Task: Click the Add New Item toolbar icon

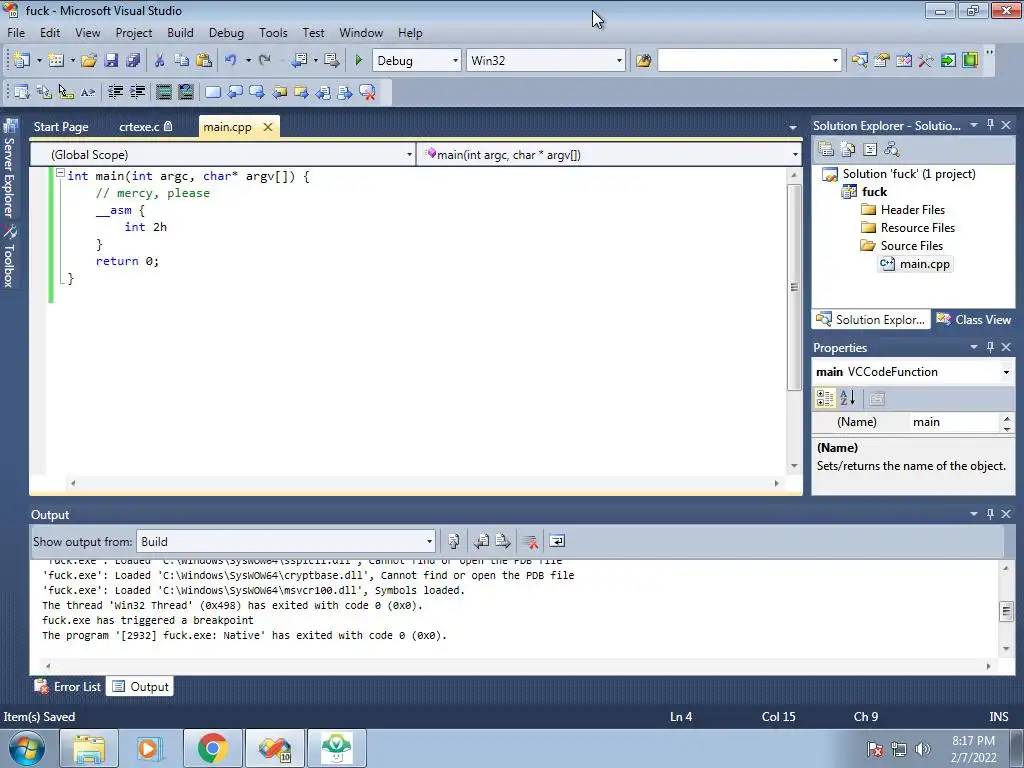Action: click(56, 61)
